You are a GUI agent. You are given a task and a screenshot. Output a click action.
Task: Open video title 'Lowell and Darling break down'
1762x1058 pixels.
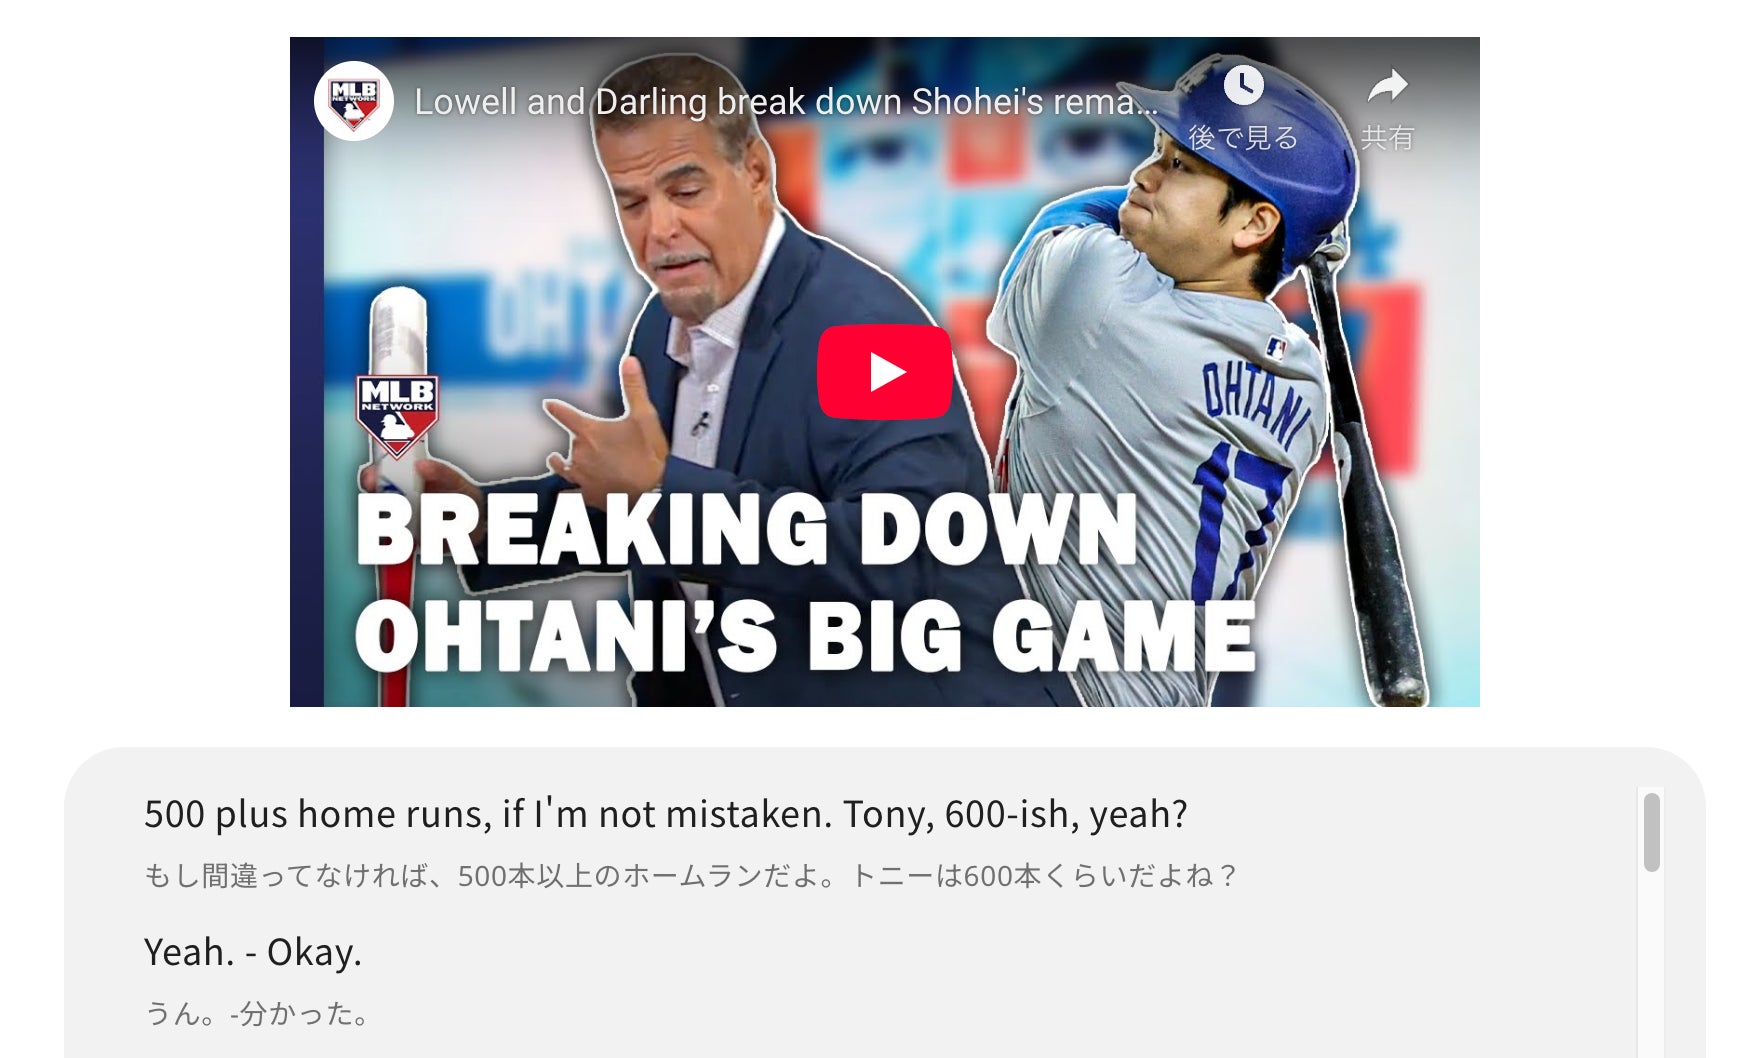(787, 101)
